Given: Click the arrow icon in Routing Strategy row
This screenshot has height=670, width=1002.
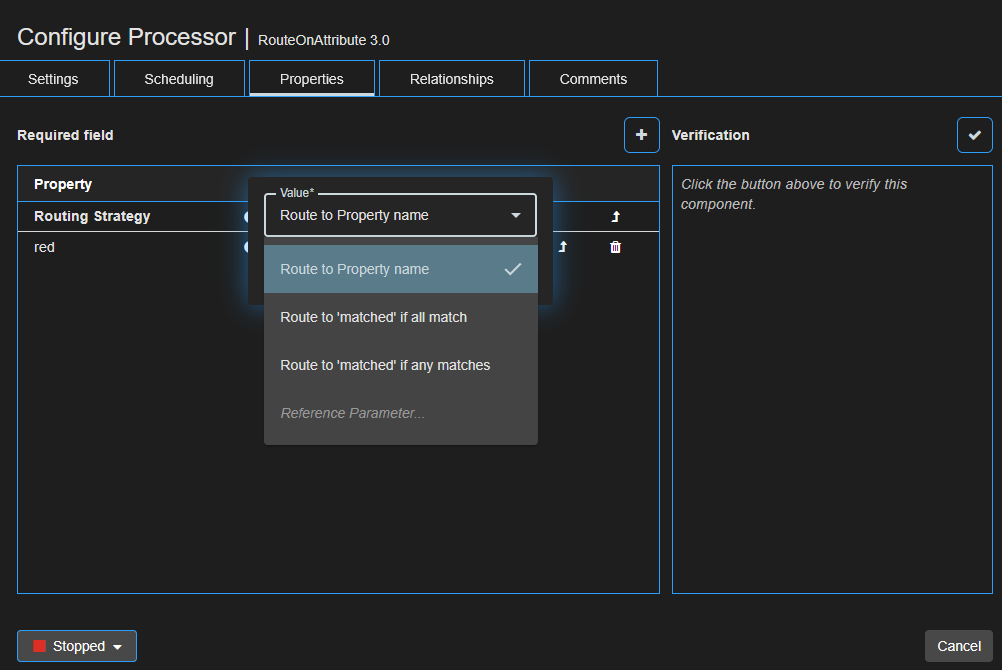Looking at the screenshot, I should (615, 216).
